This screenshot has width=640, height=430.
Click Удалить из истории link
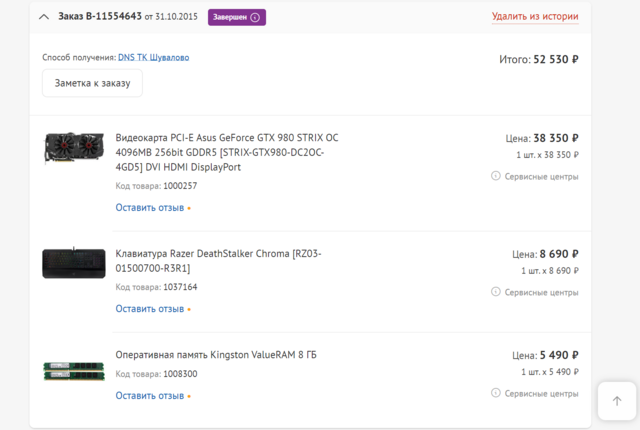pos(534,17)
